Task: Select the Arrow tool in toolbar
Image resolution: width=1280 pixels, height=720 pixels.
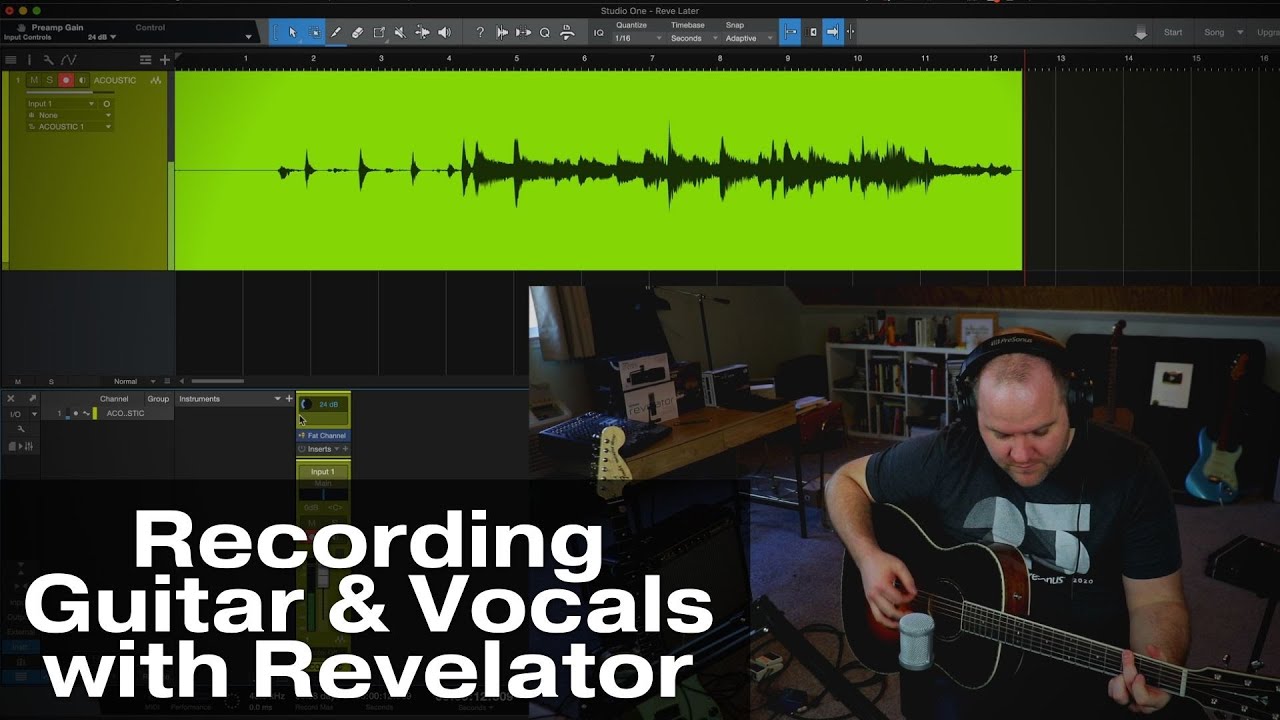Action: pos(293,32)
